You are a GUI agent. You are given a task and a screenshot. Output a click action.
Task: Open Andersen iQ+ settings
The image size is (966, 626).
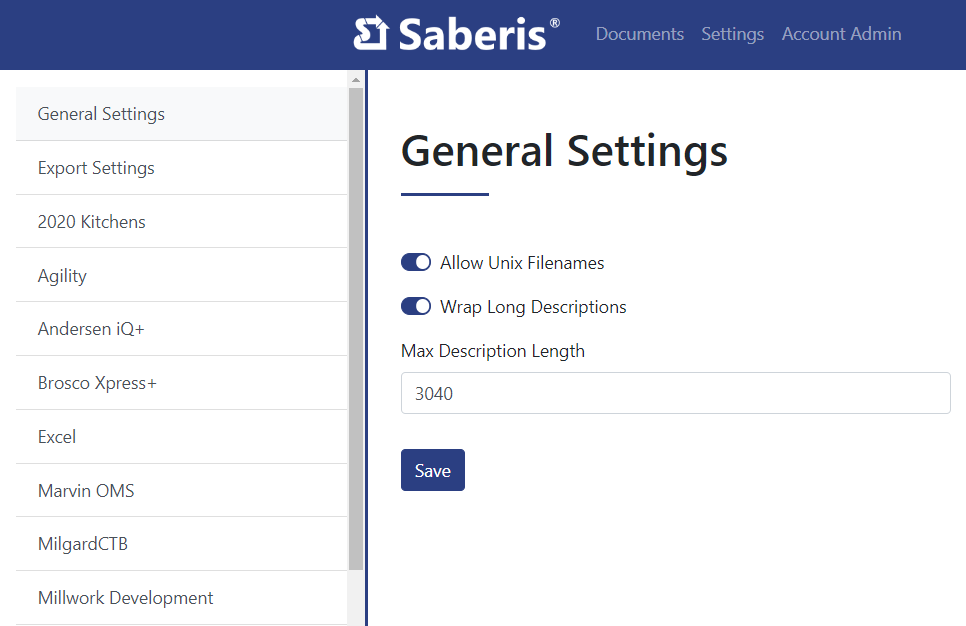coord(91,328)
